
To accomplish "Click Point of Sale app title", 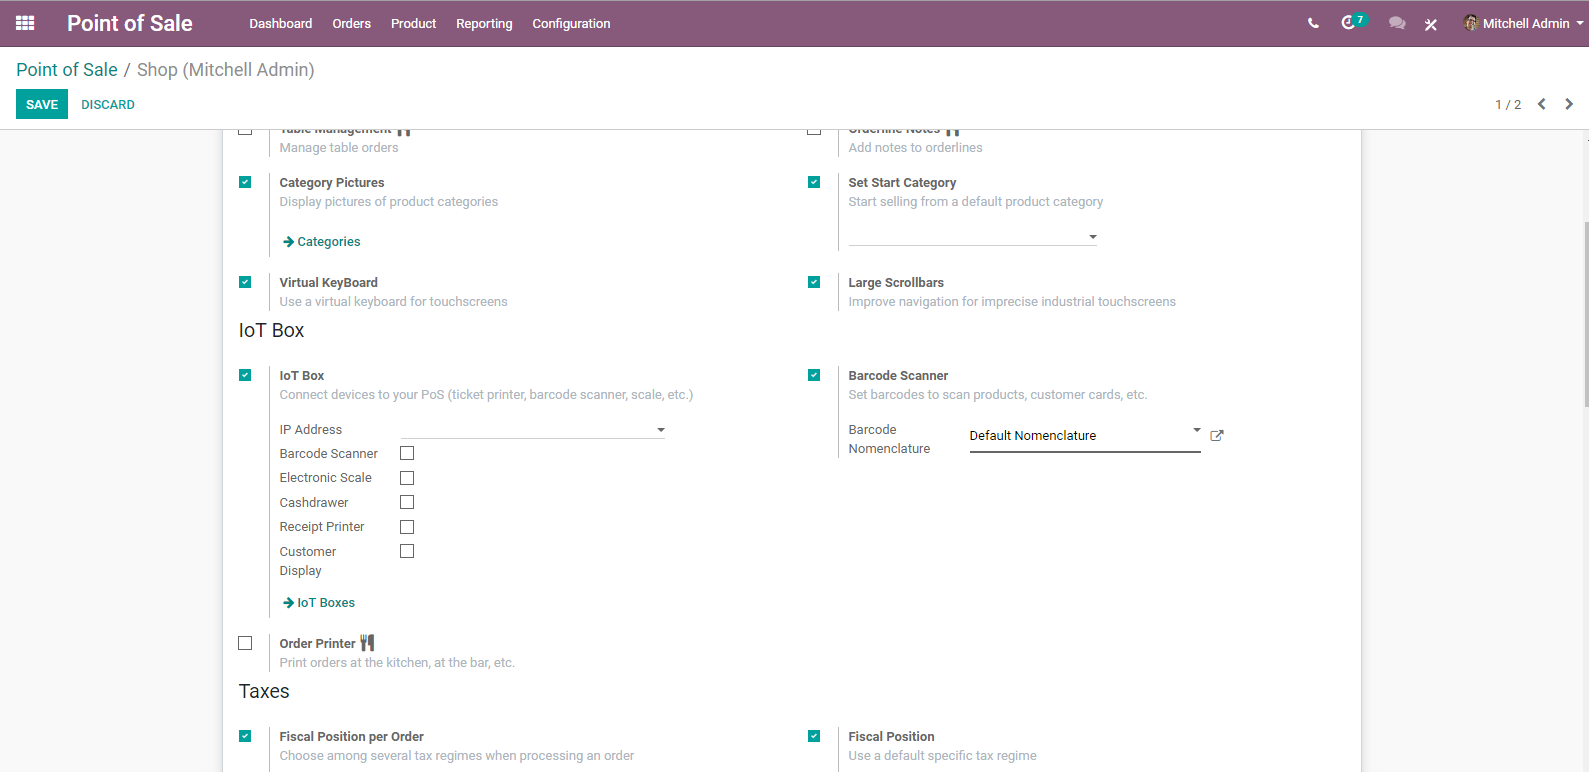I will coord(130,23).
